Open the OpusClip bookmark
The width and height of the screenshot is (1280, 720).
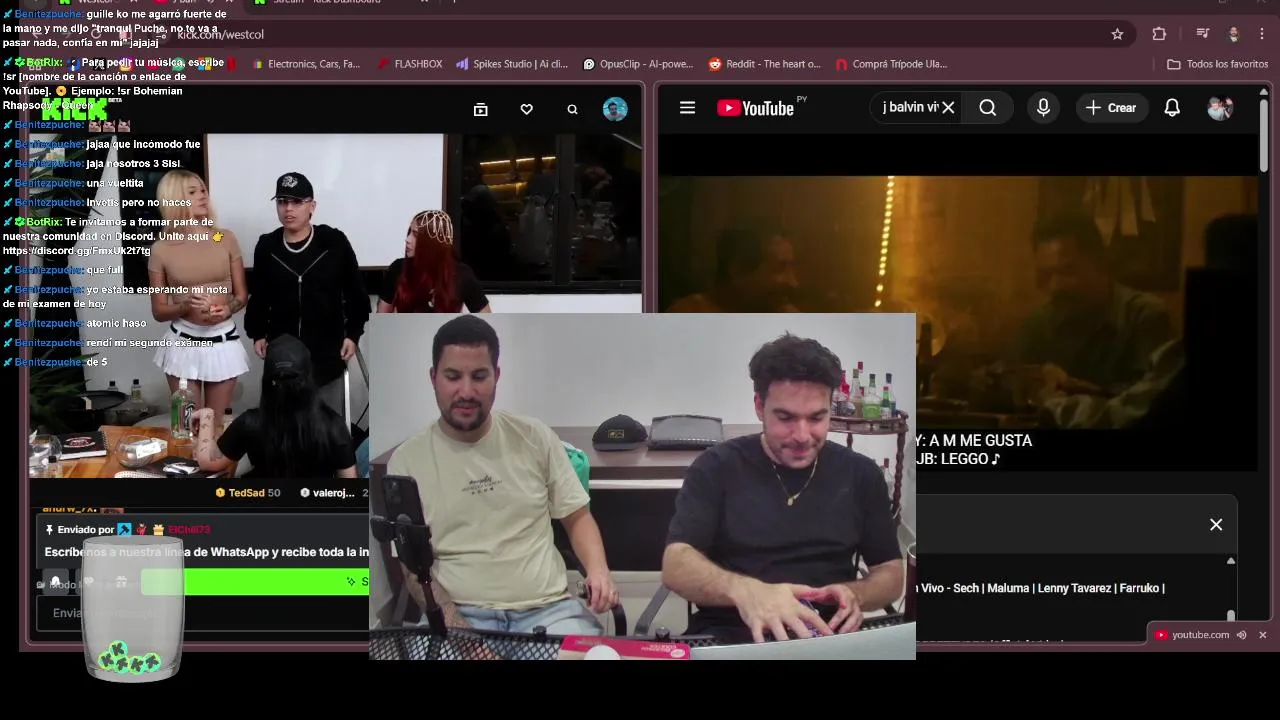638,64
